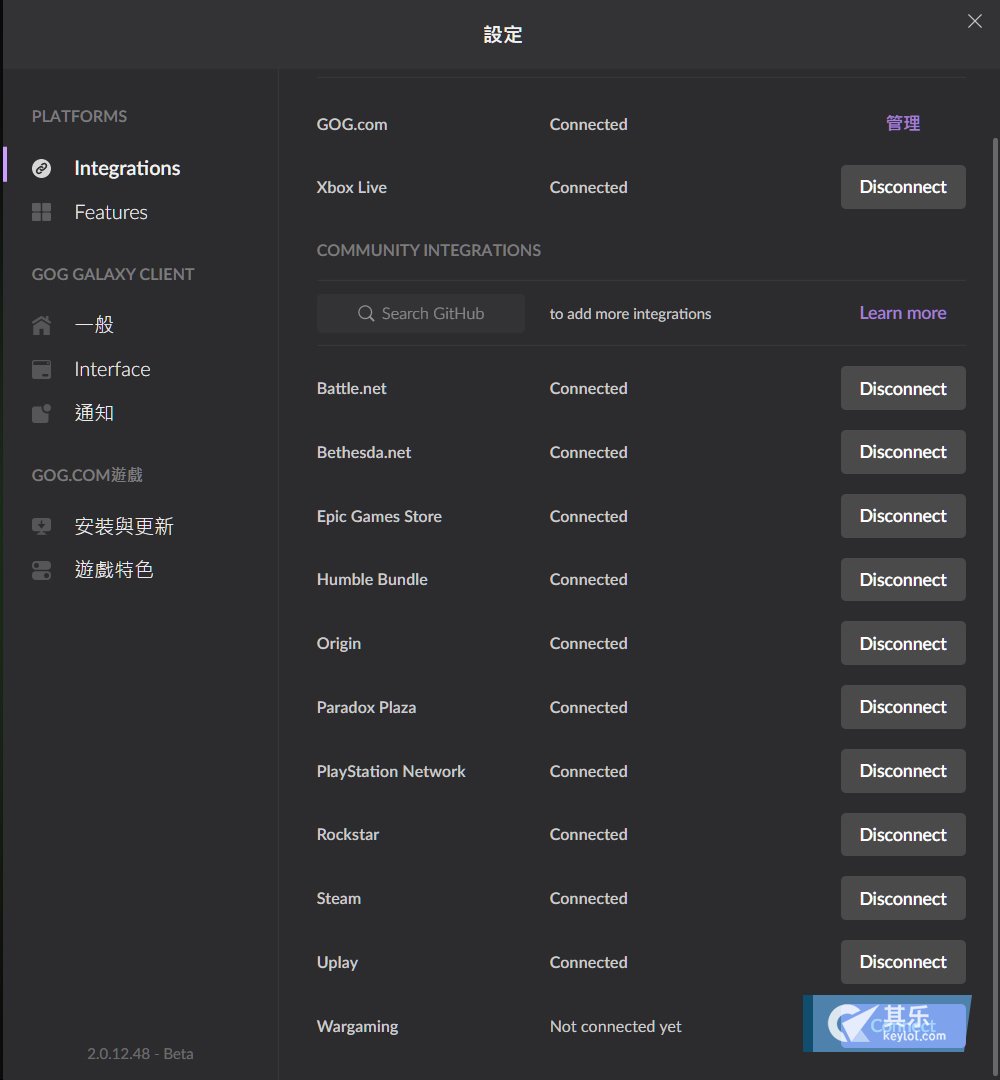Disconnect the PlayStation Network integration

[x=903, y=771]
